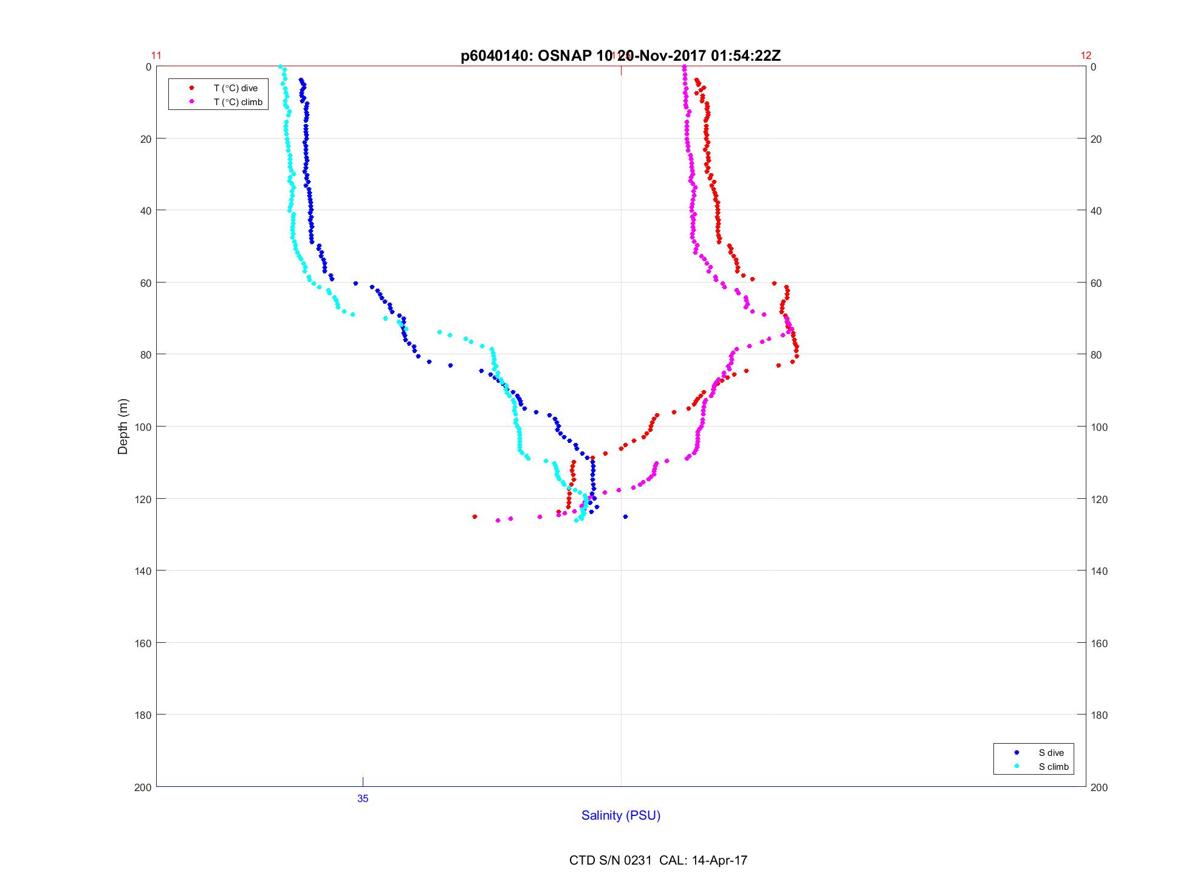The image size is (1200, 885).
Task: Click the 'CTD S/N 0231 CAL: 14-Apr-17' footer text
Action: [658, 860]
